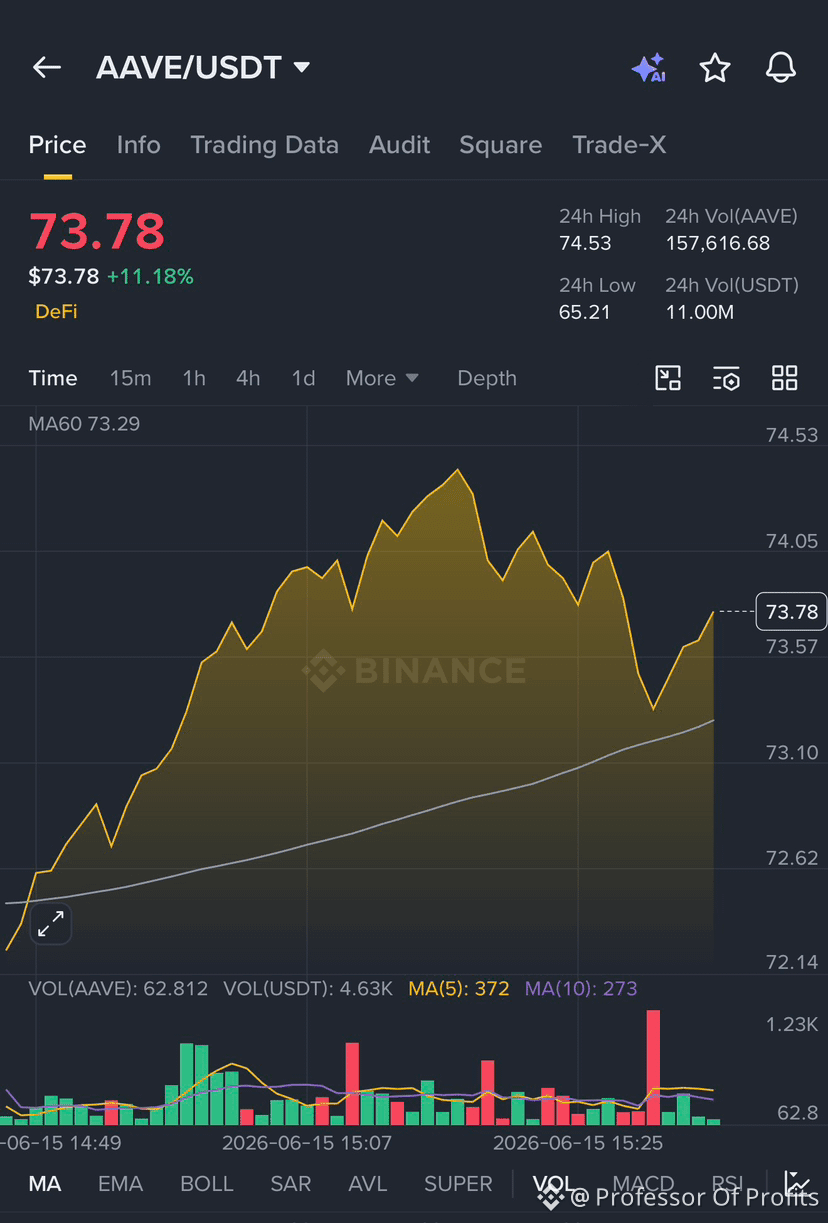Open the Audit tab
This screenshot has height=1223, width=828.
[399, 145]
